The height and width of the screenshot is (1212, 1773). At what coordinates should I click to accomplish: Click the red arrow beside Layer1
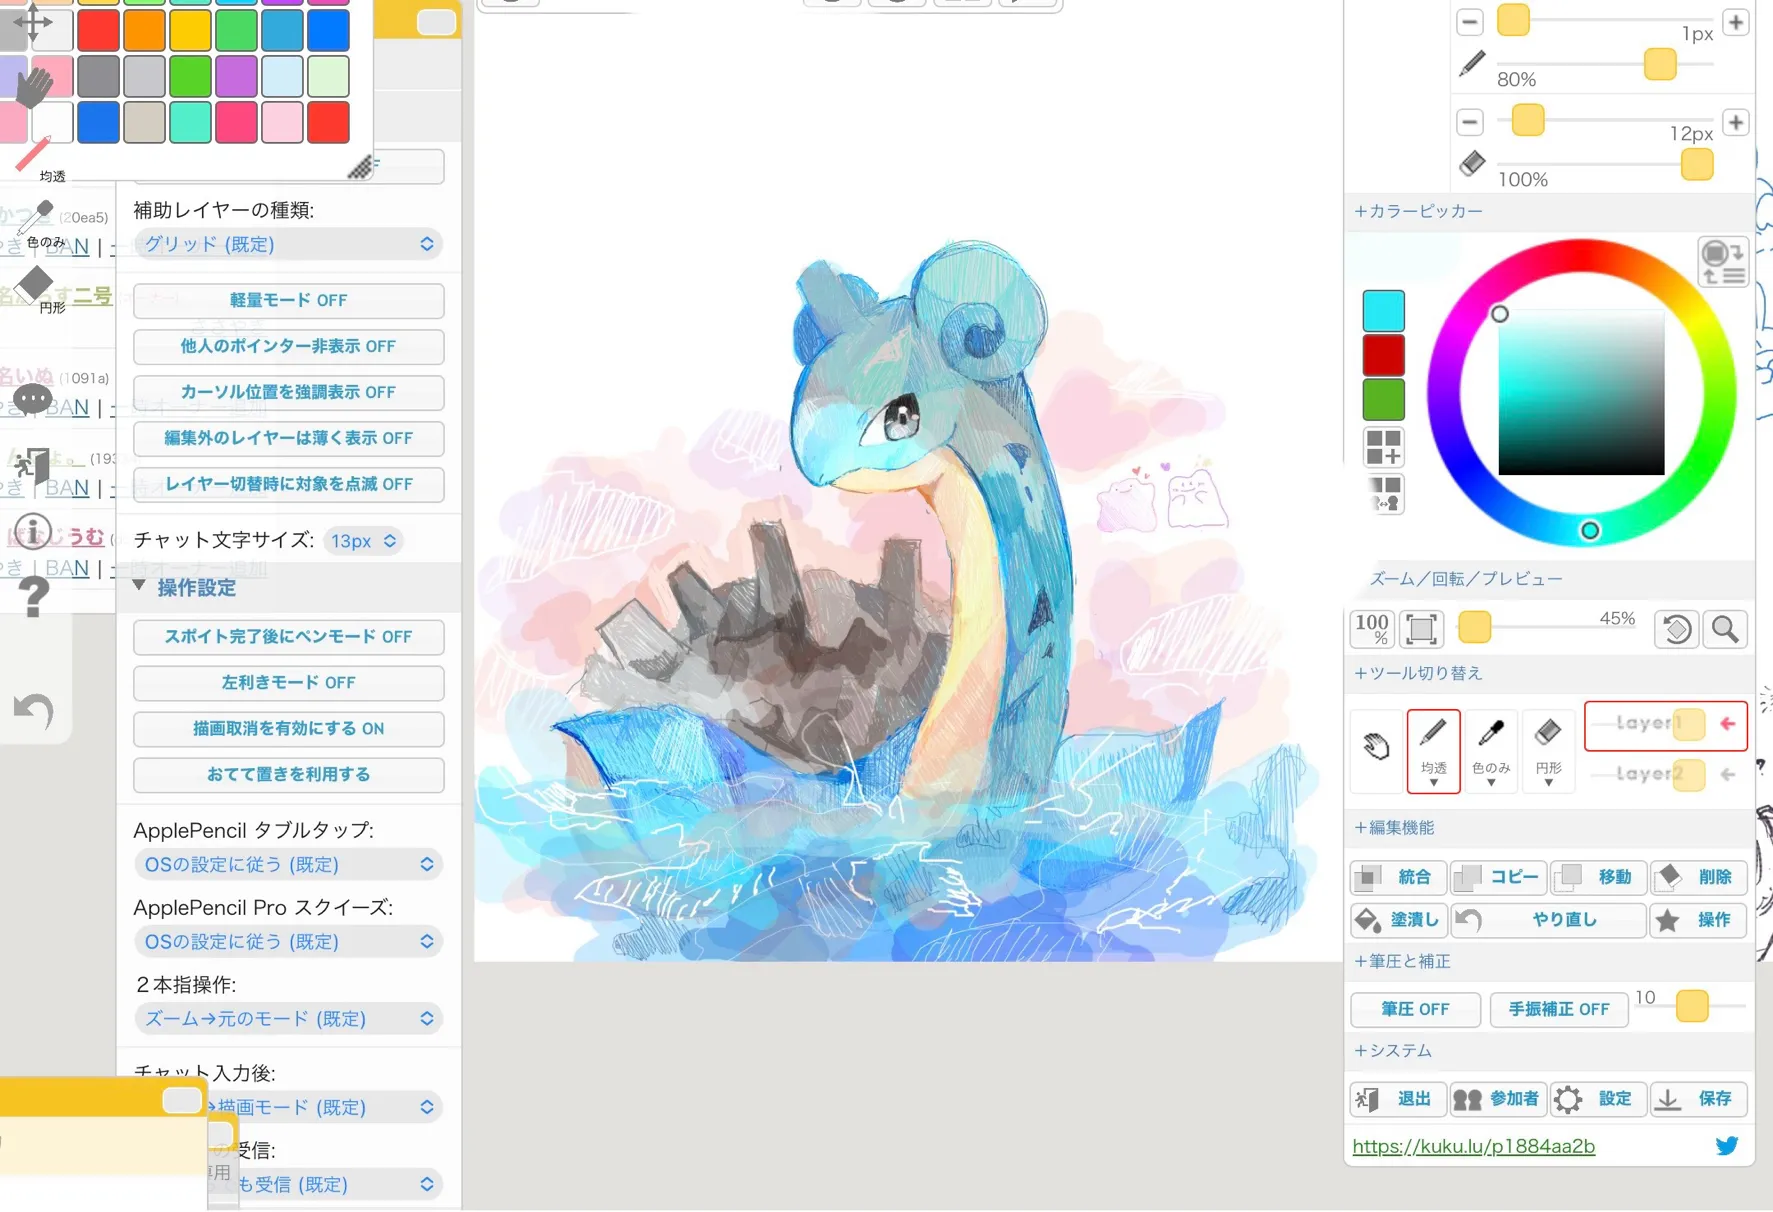pos(1728,723)
